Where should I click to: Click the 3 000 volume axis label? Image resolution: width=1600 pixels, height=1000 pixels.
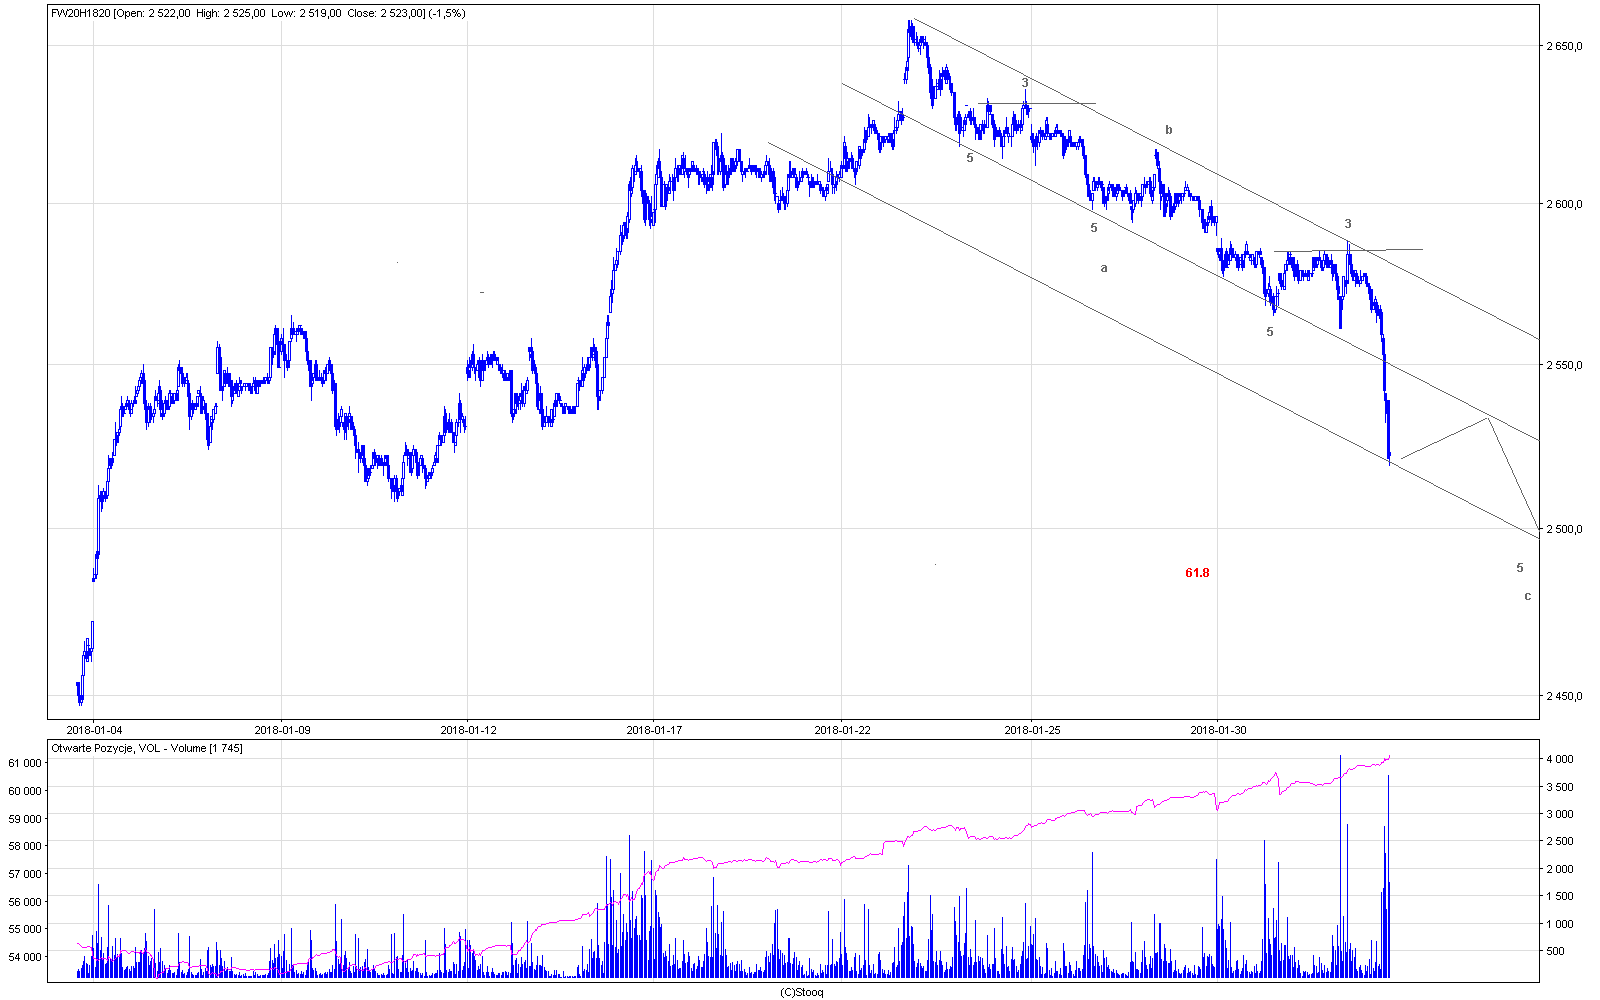[1561, 815]
